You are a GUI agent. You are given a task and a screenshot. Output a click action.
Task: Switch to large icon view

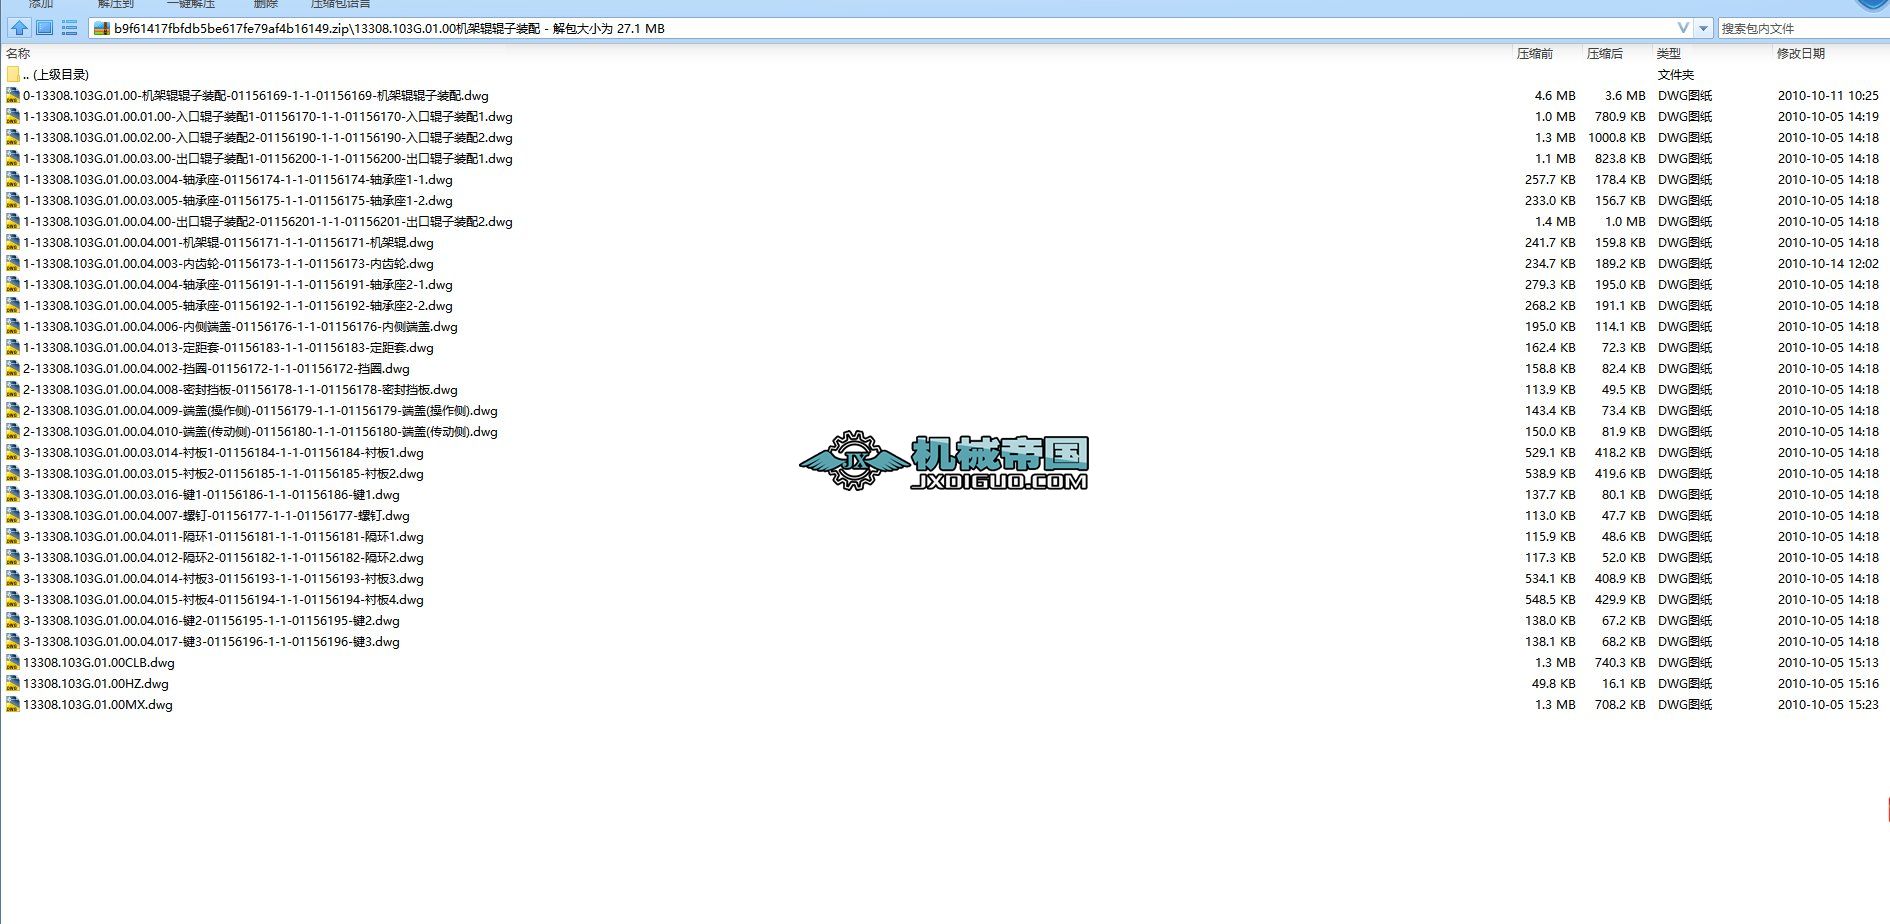pyautogui.click(x=44, y=28)
